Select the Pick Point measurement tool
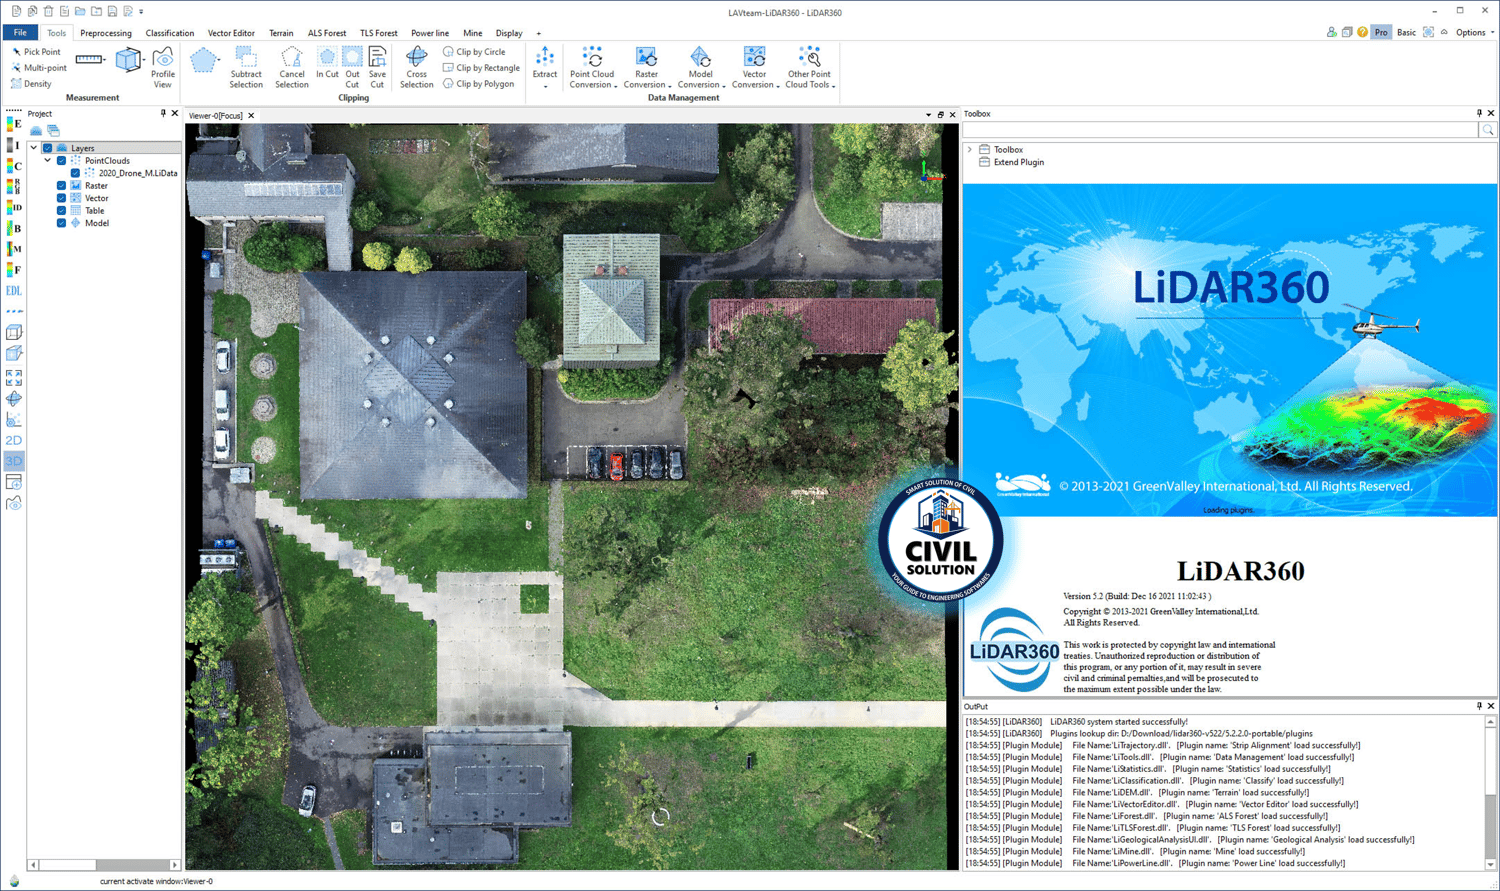 (x=36, y=52)
